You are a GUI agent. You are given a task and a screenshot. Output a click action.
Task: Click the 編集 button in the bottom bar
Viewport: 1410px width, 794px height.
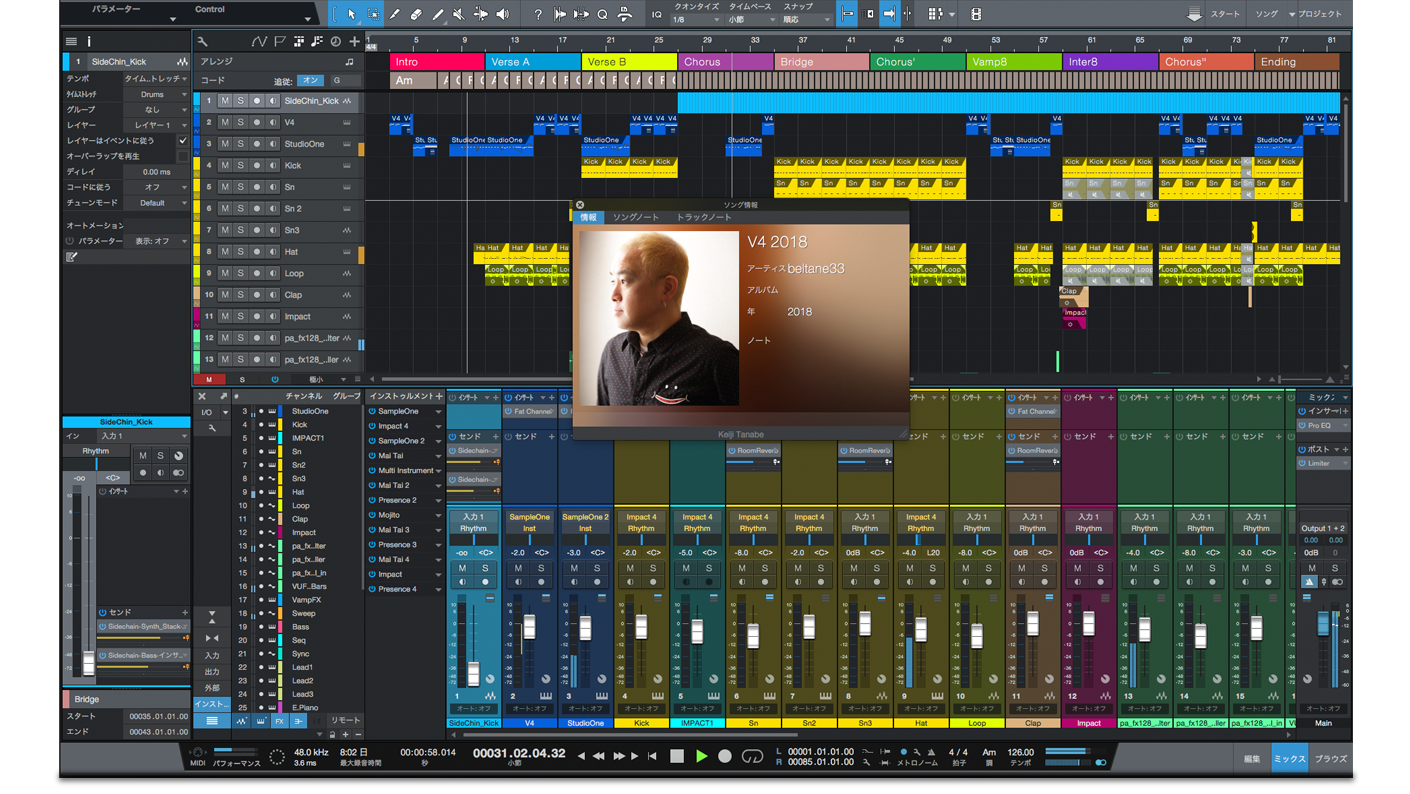tap(1252, 759)
